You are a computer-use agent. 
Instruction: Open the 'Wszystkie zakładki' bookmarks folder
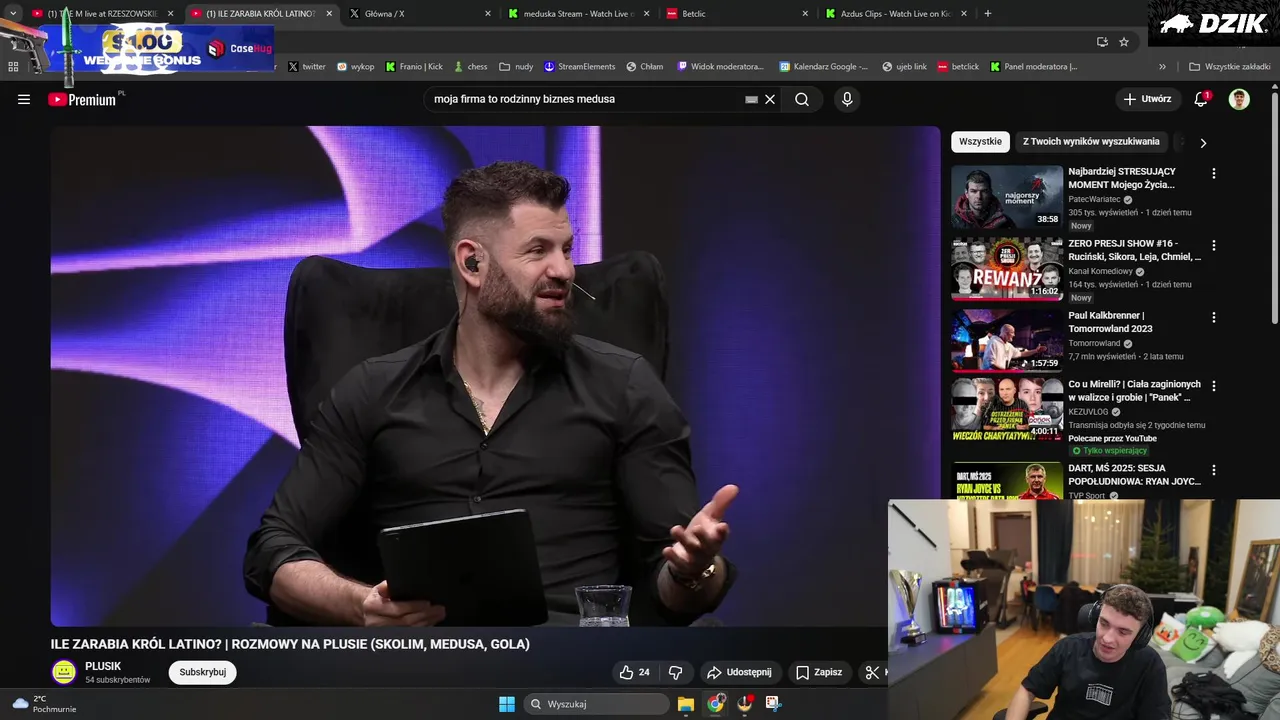point(1229,67)
